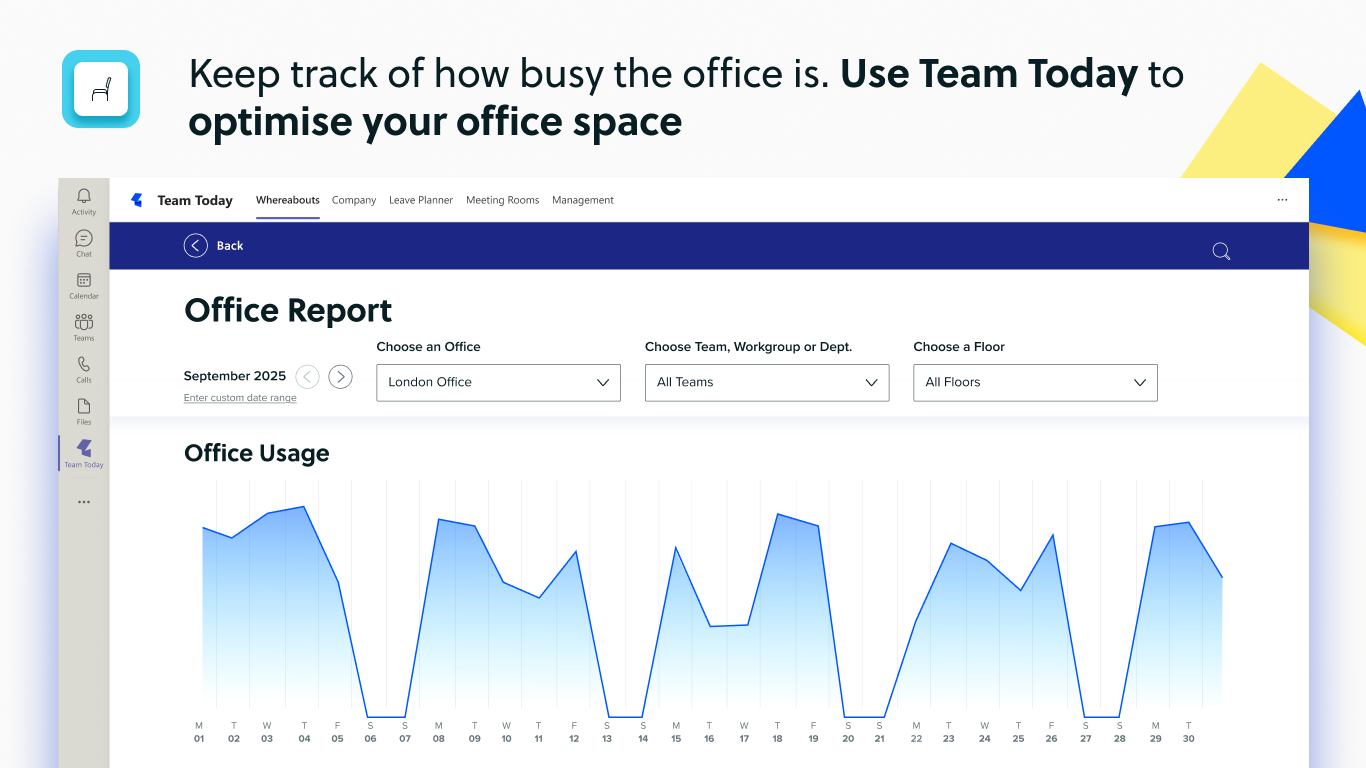Click the September 2025 month label
The width and height of the screenshot is (1366, 768).
click(x=235, y=376)
